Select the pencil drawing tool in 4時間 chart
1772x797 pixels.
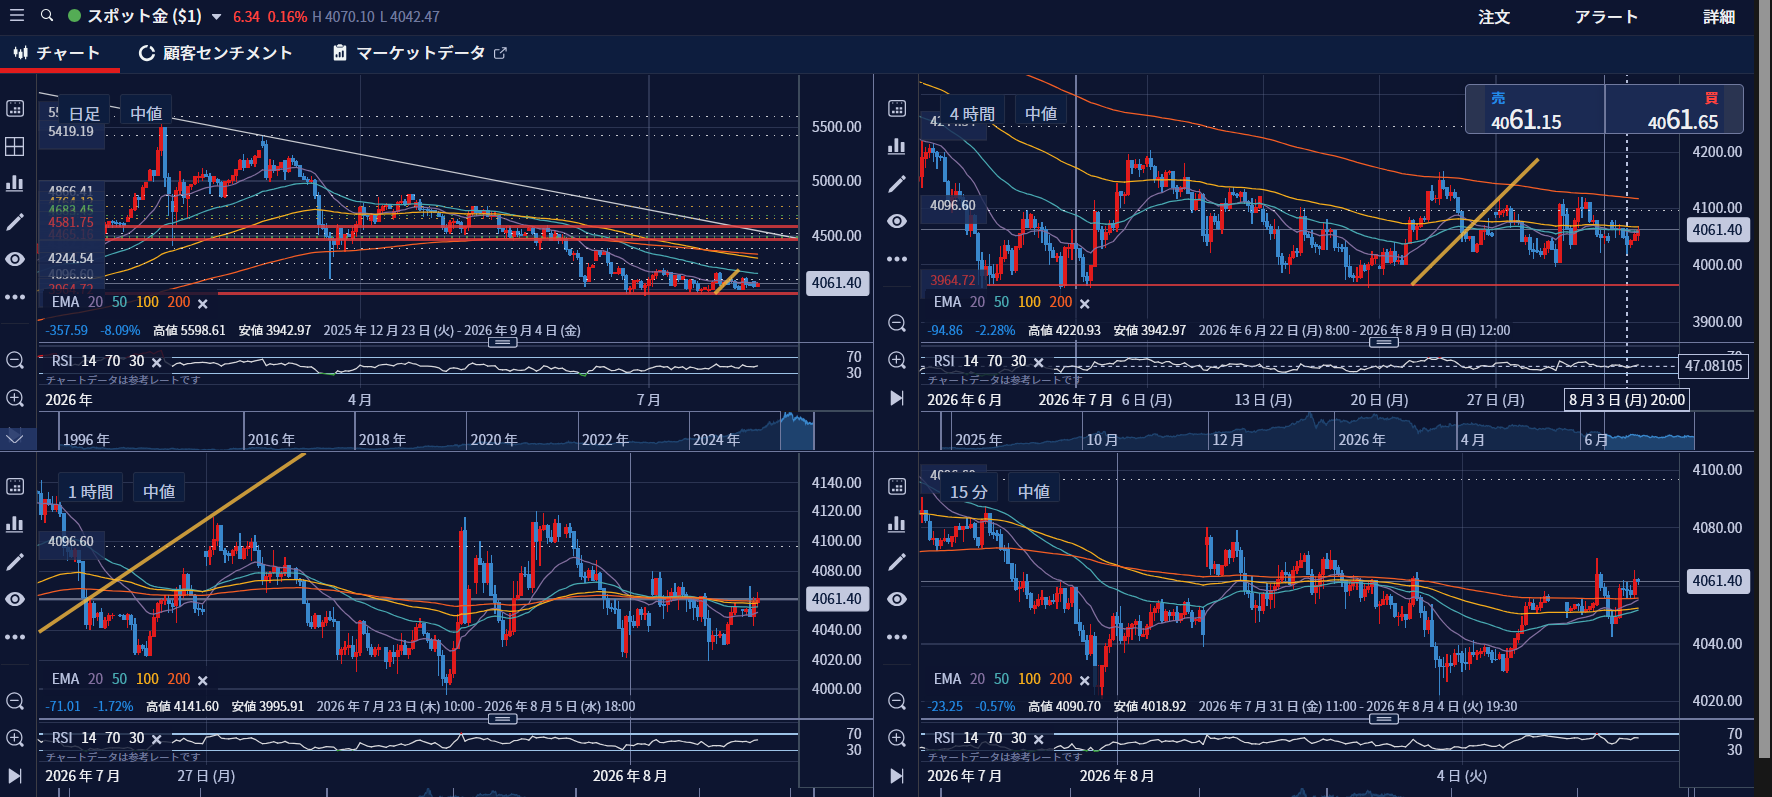[897, 183]
